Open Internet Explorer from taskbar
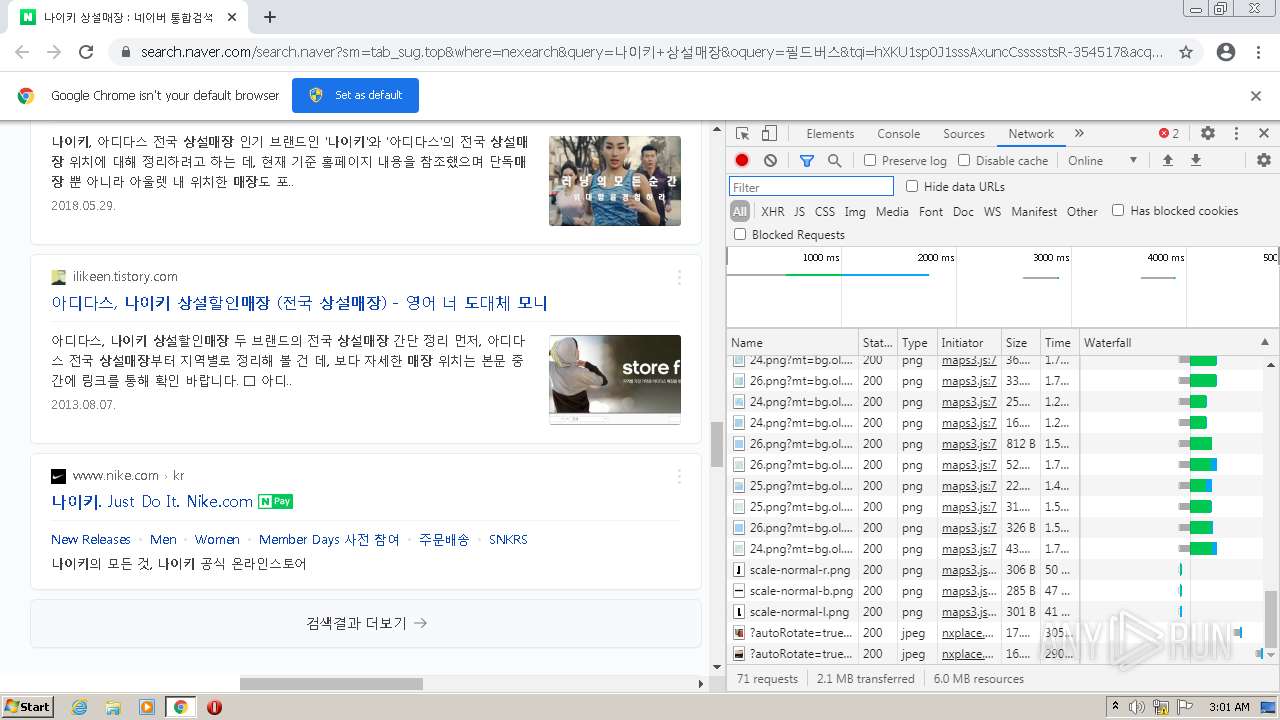 tap(79, 707)
